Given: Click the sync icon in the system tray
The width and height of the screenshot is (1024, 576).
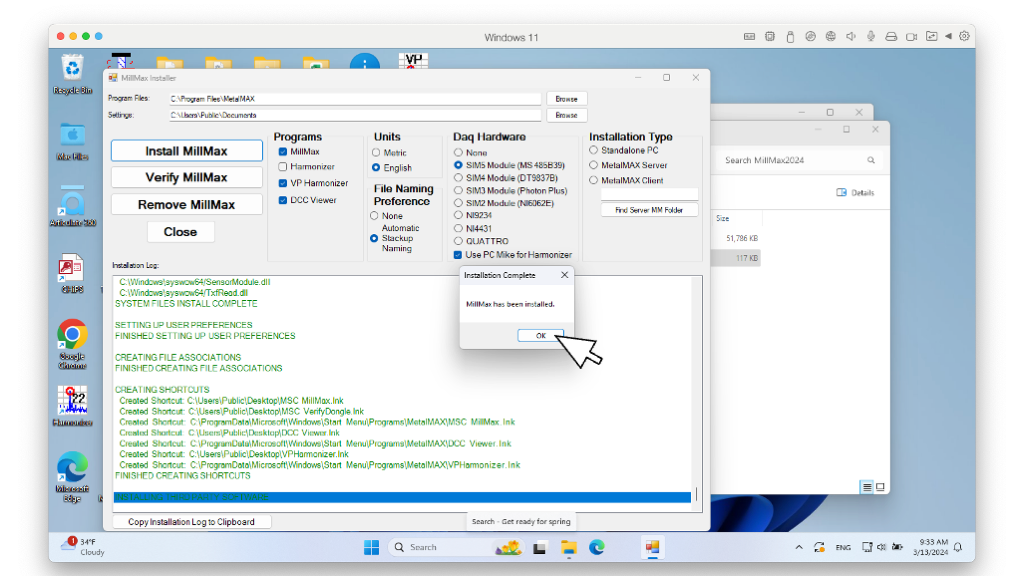Looking at the screenshot, I should click(819, 547).
